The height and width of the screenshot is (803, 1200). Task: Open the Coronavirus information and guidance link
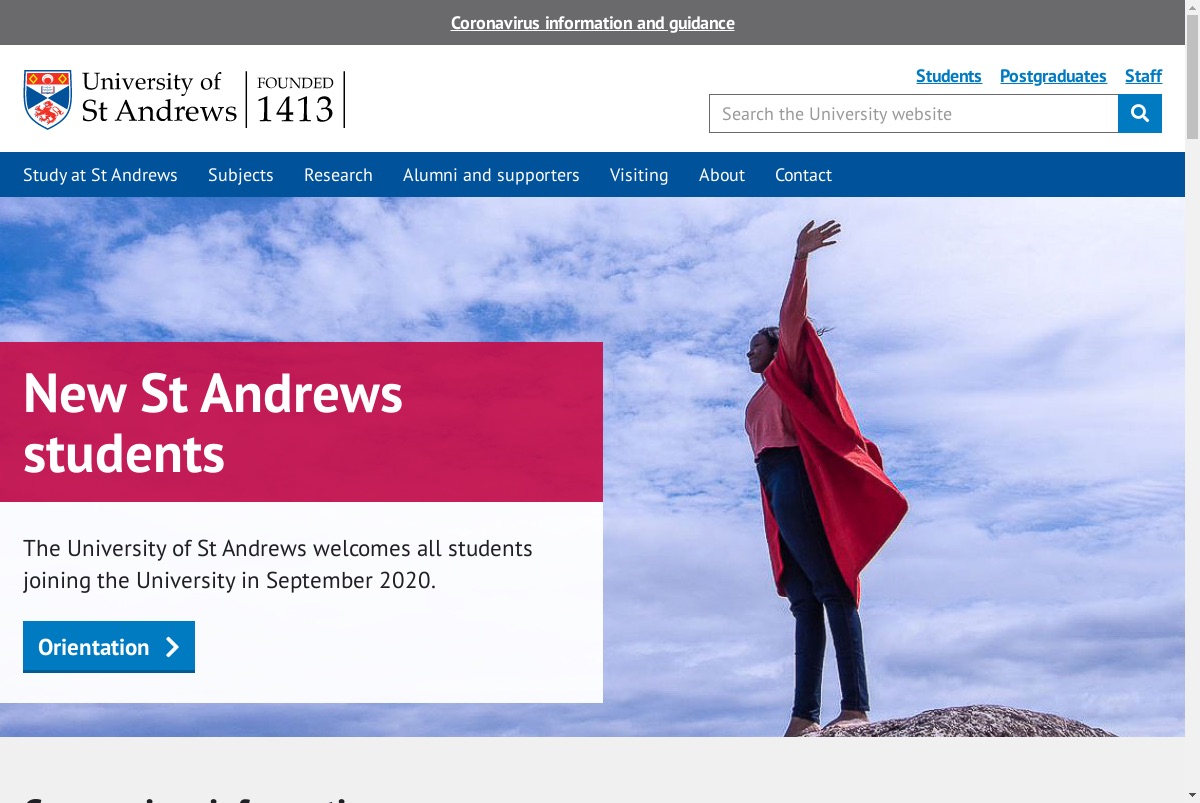593,23
